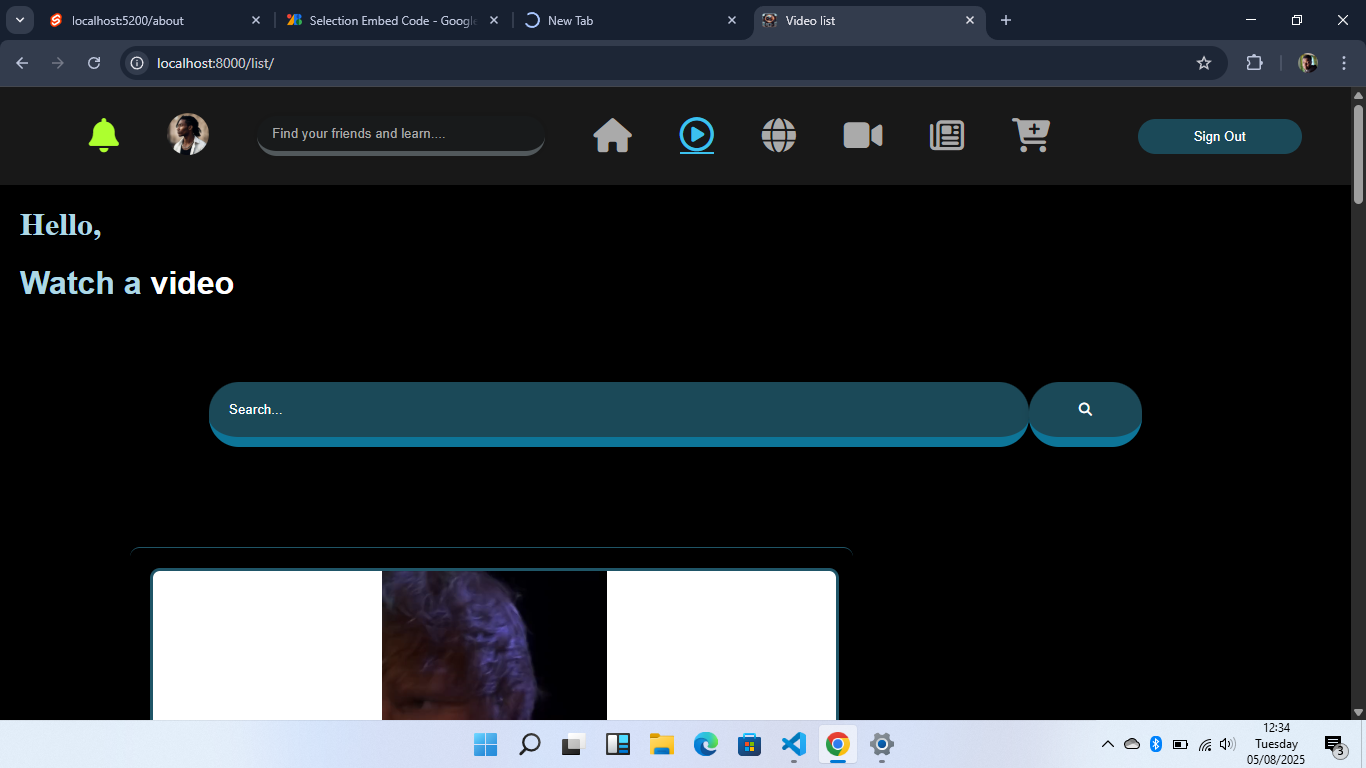Show hidden icons in system tray
The image size is (1366, 768).
[1107, 744]
